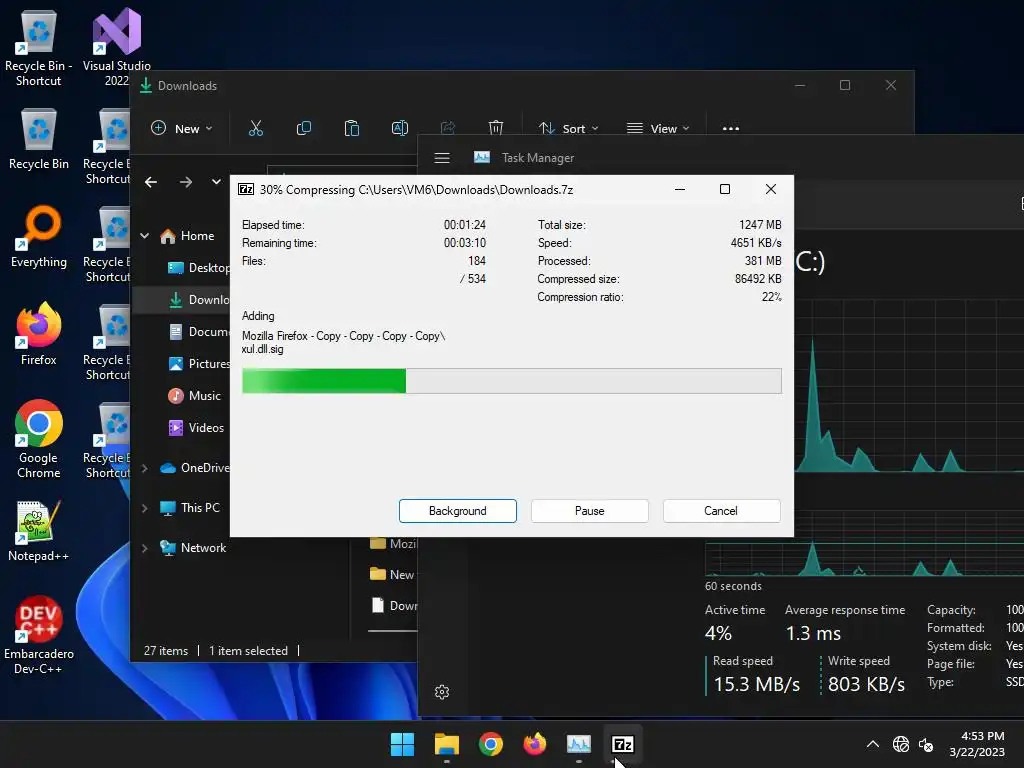Screen dimensions: 1024x768
Task: Click the disk active time graph in Task Manager
Action: pos(909,385)
